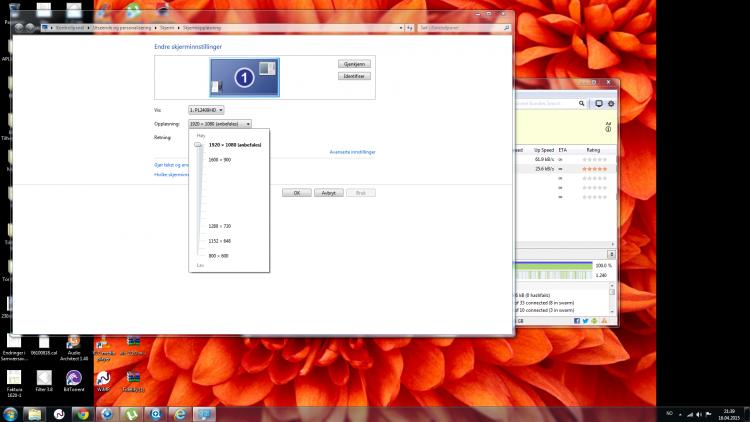Open the 06100818.cal desktop file
750x422 pixels.
(x=44, y=345)
